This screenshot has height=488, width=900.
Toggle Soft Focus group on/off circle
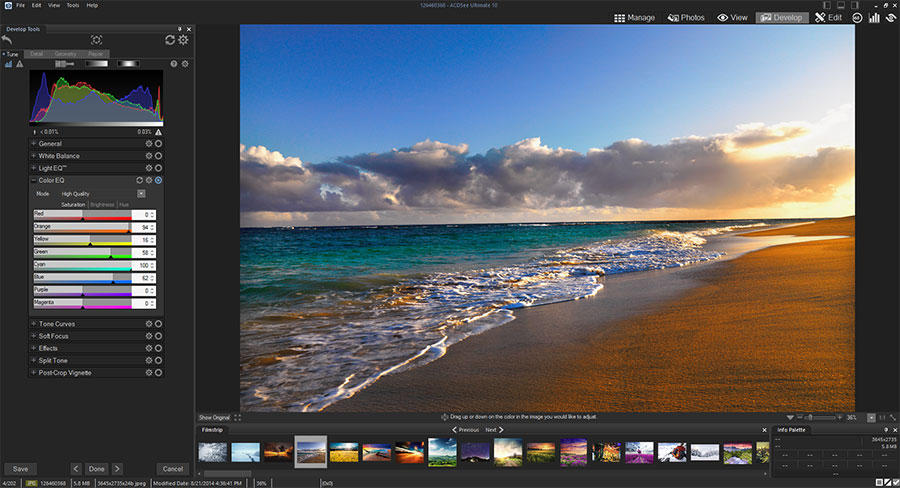click(x=158, y=336)
